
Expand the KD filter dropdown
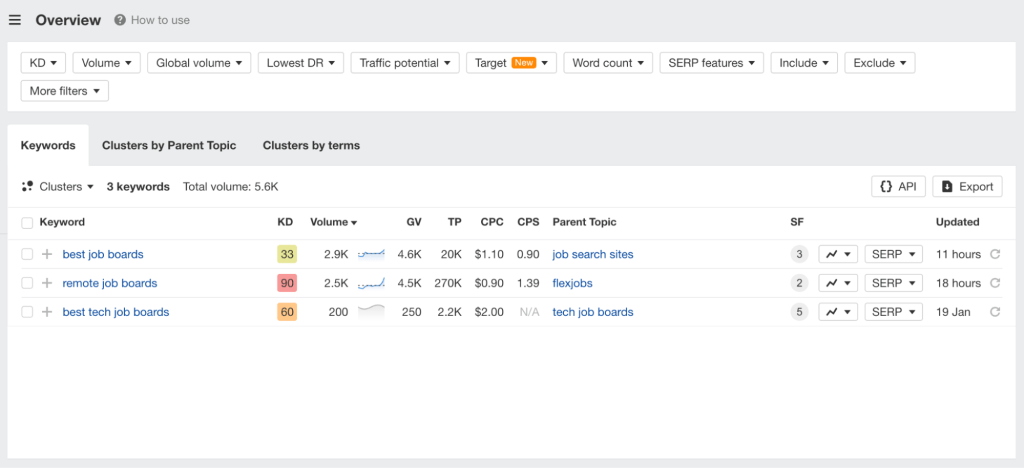coord(43,63)
